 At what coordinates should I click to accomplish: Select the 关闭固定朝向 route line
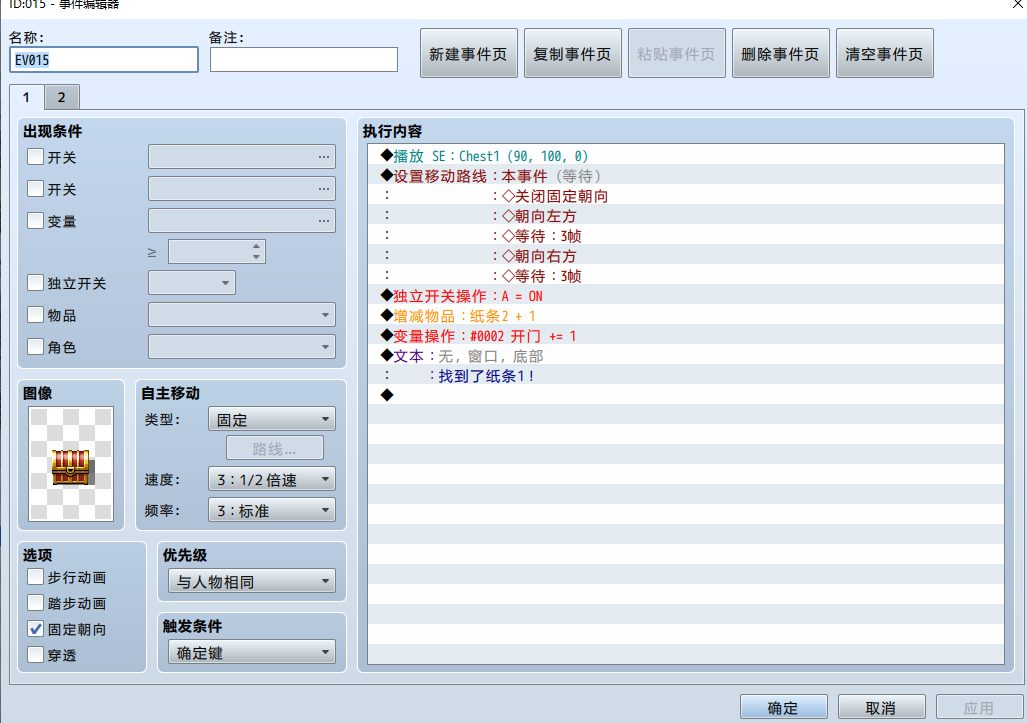[x=686, y=196]
